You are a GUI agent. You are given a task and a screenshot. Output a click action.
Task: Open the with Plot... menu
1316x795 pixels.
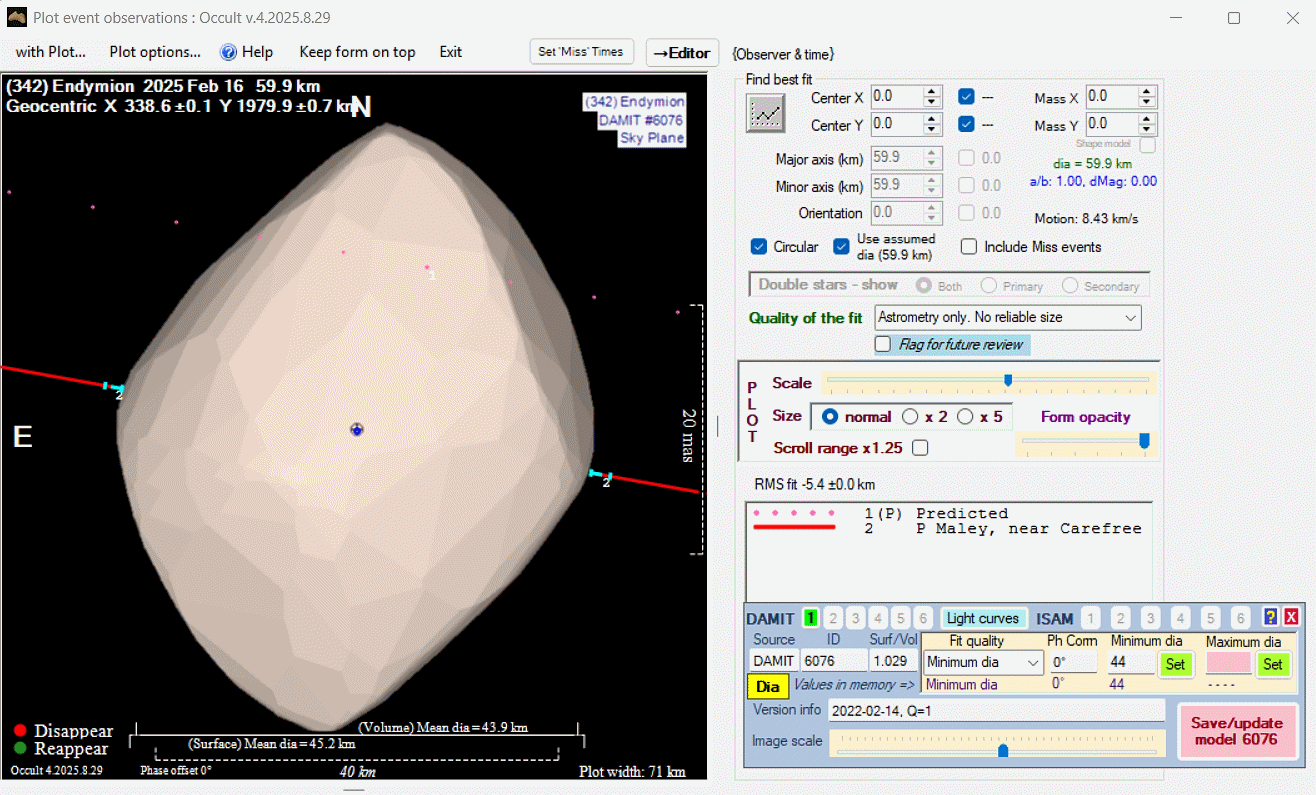pyautogui.click(x=50, y=52)
